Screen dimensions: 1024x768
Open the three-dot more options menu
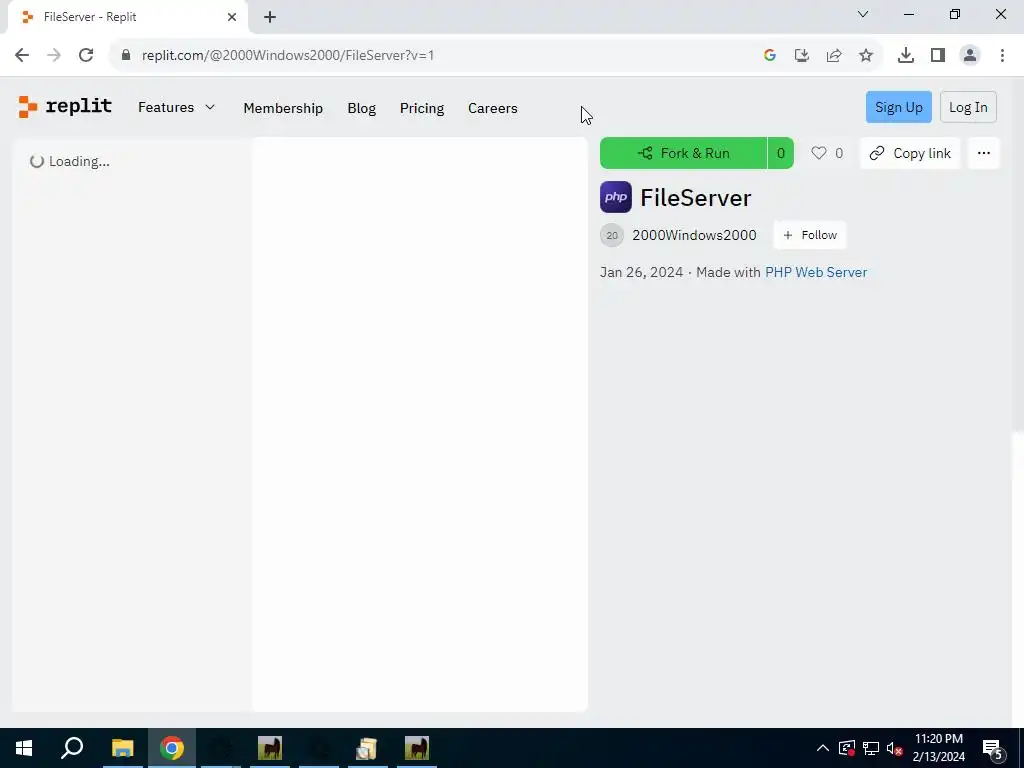point(984,153)
